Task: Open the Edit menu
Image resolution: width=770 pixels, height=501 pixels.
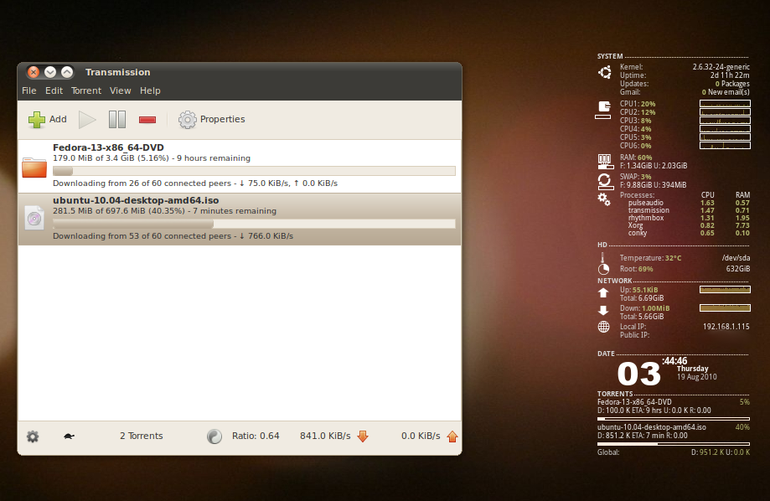Action: click(x=54, y=91)
